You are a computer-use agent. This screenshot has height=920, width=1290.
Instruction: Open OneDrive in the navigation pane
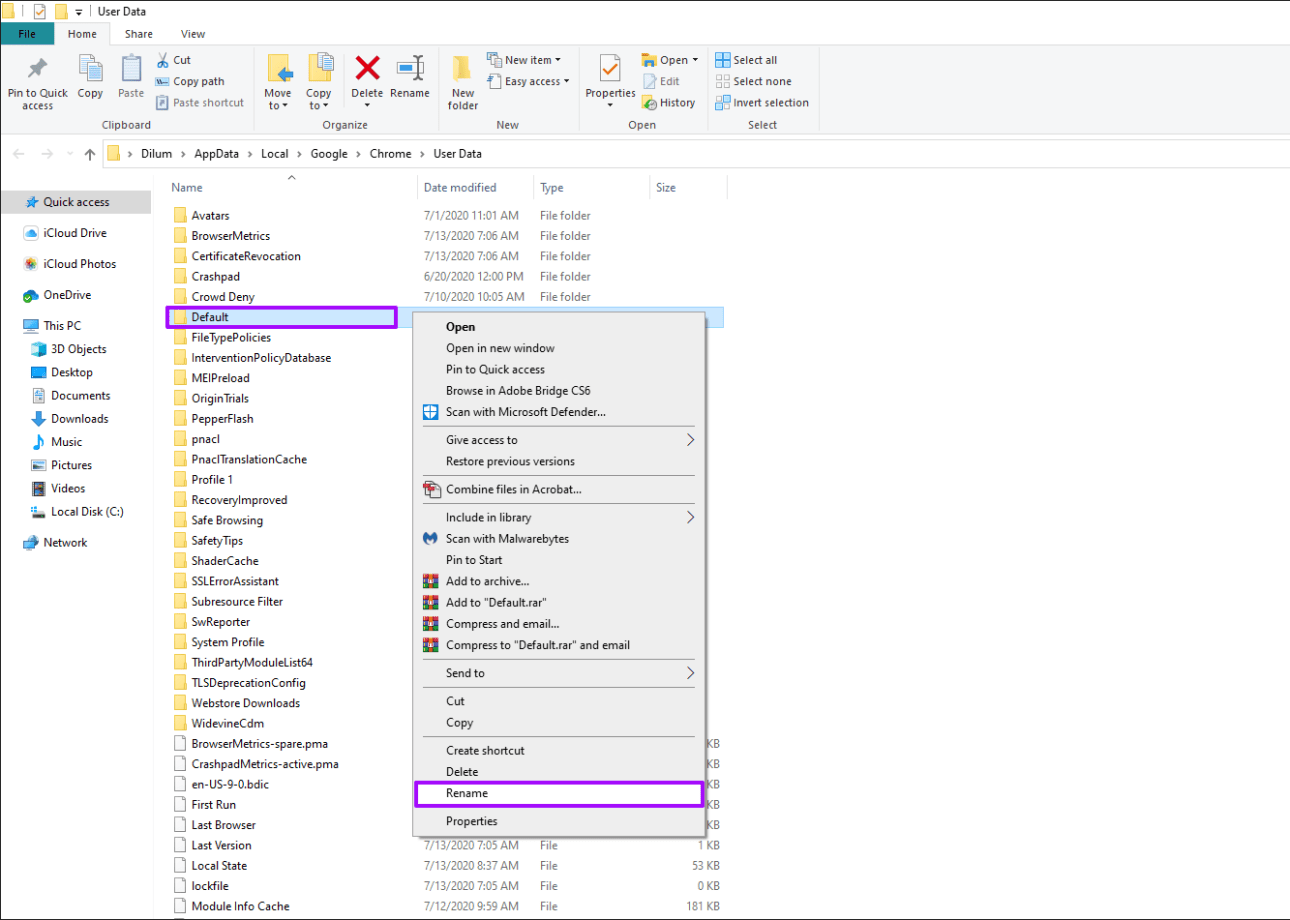tap(67, 295)
